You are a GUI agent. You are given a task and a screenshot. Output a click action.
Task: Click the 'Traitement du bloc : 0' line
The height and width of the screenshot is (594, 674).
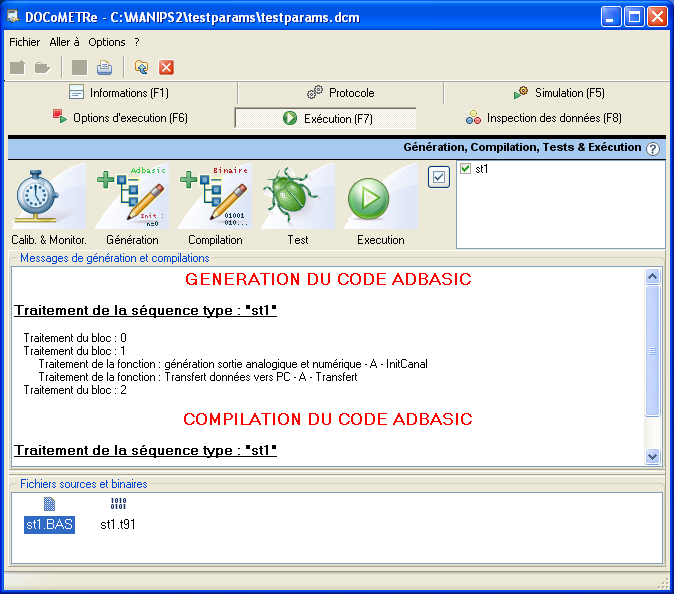pos(75,338)
